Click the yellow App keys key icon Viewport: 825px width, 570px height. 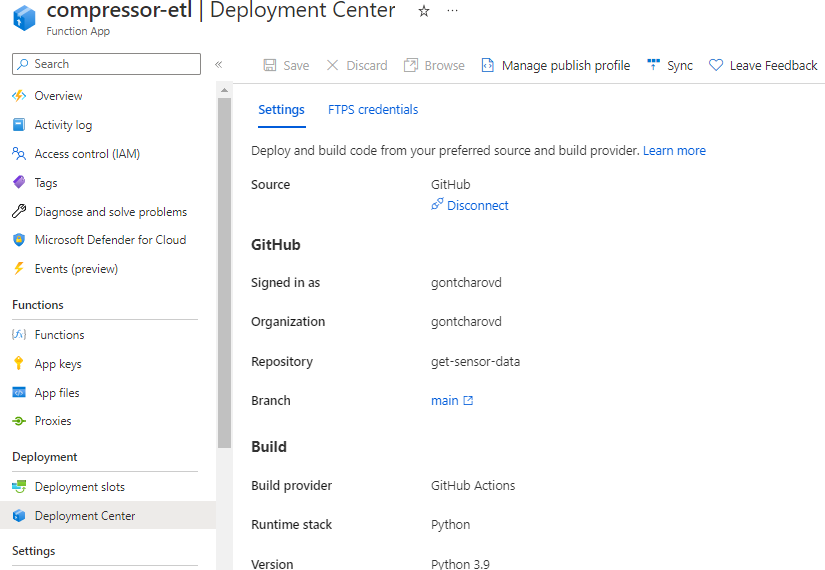pos(19,363)
